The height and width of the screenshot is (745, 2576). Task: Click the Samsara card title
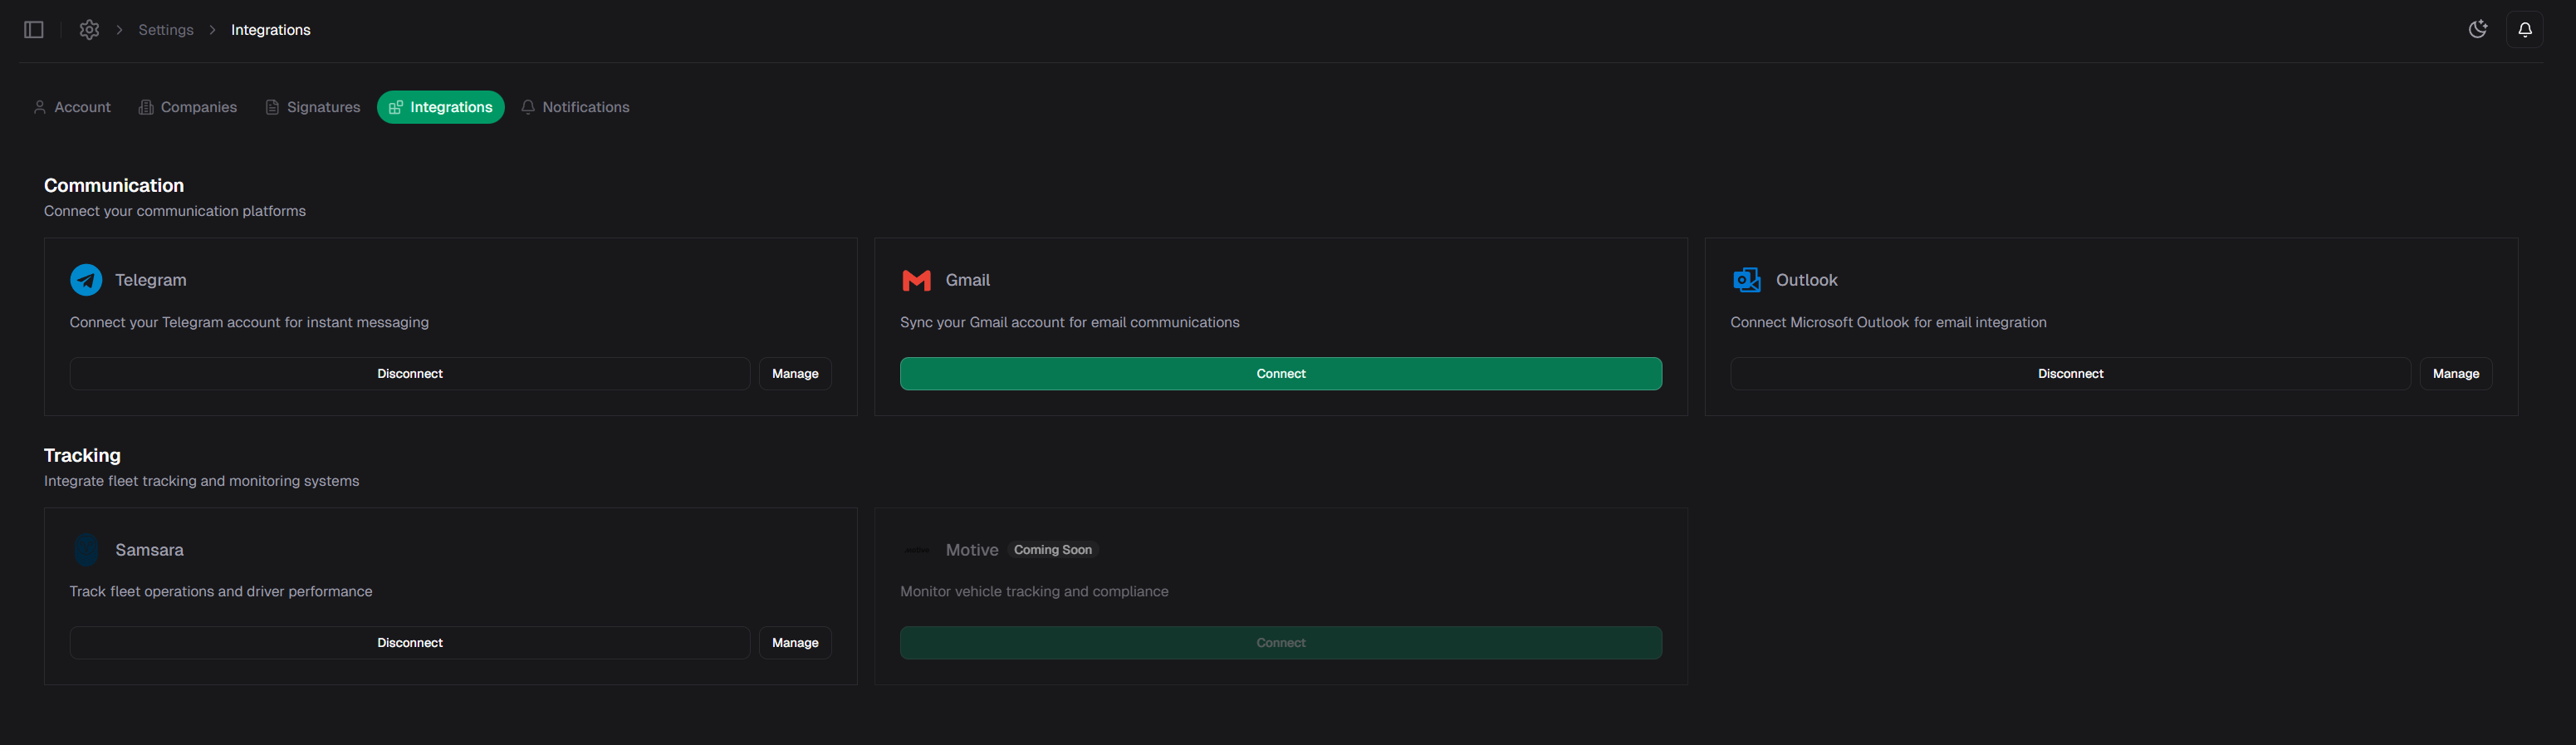coord(149,550)
